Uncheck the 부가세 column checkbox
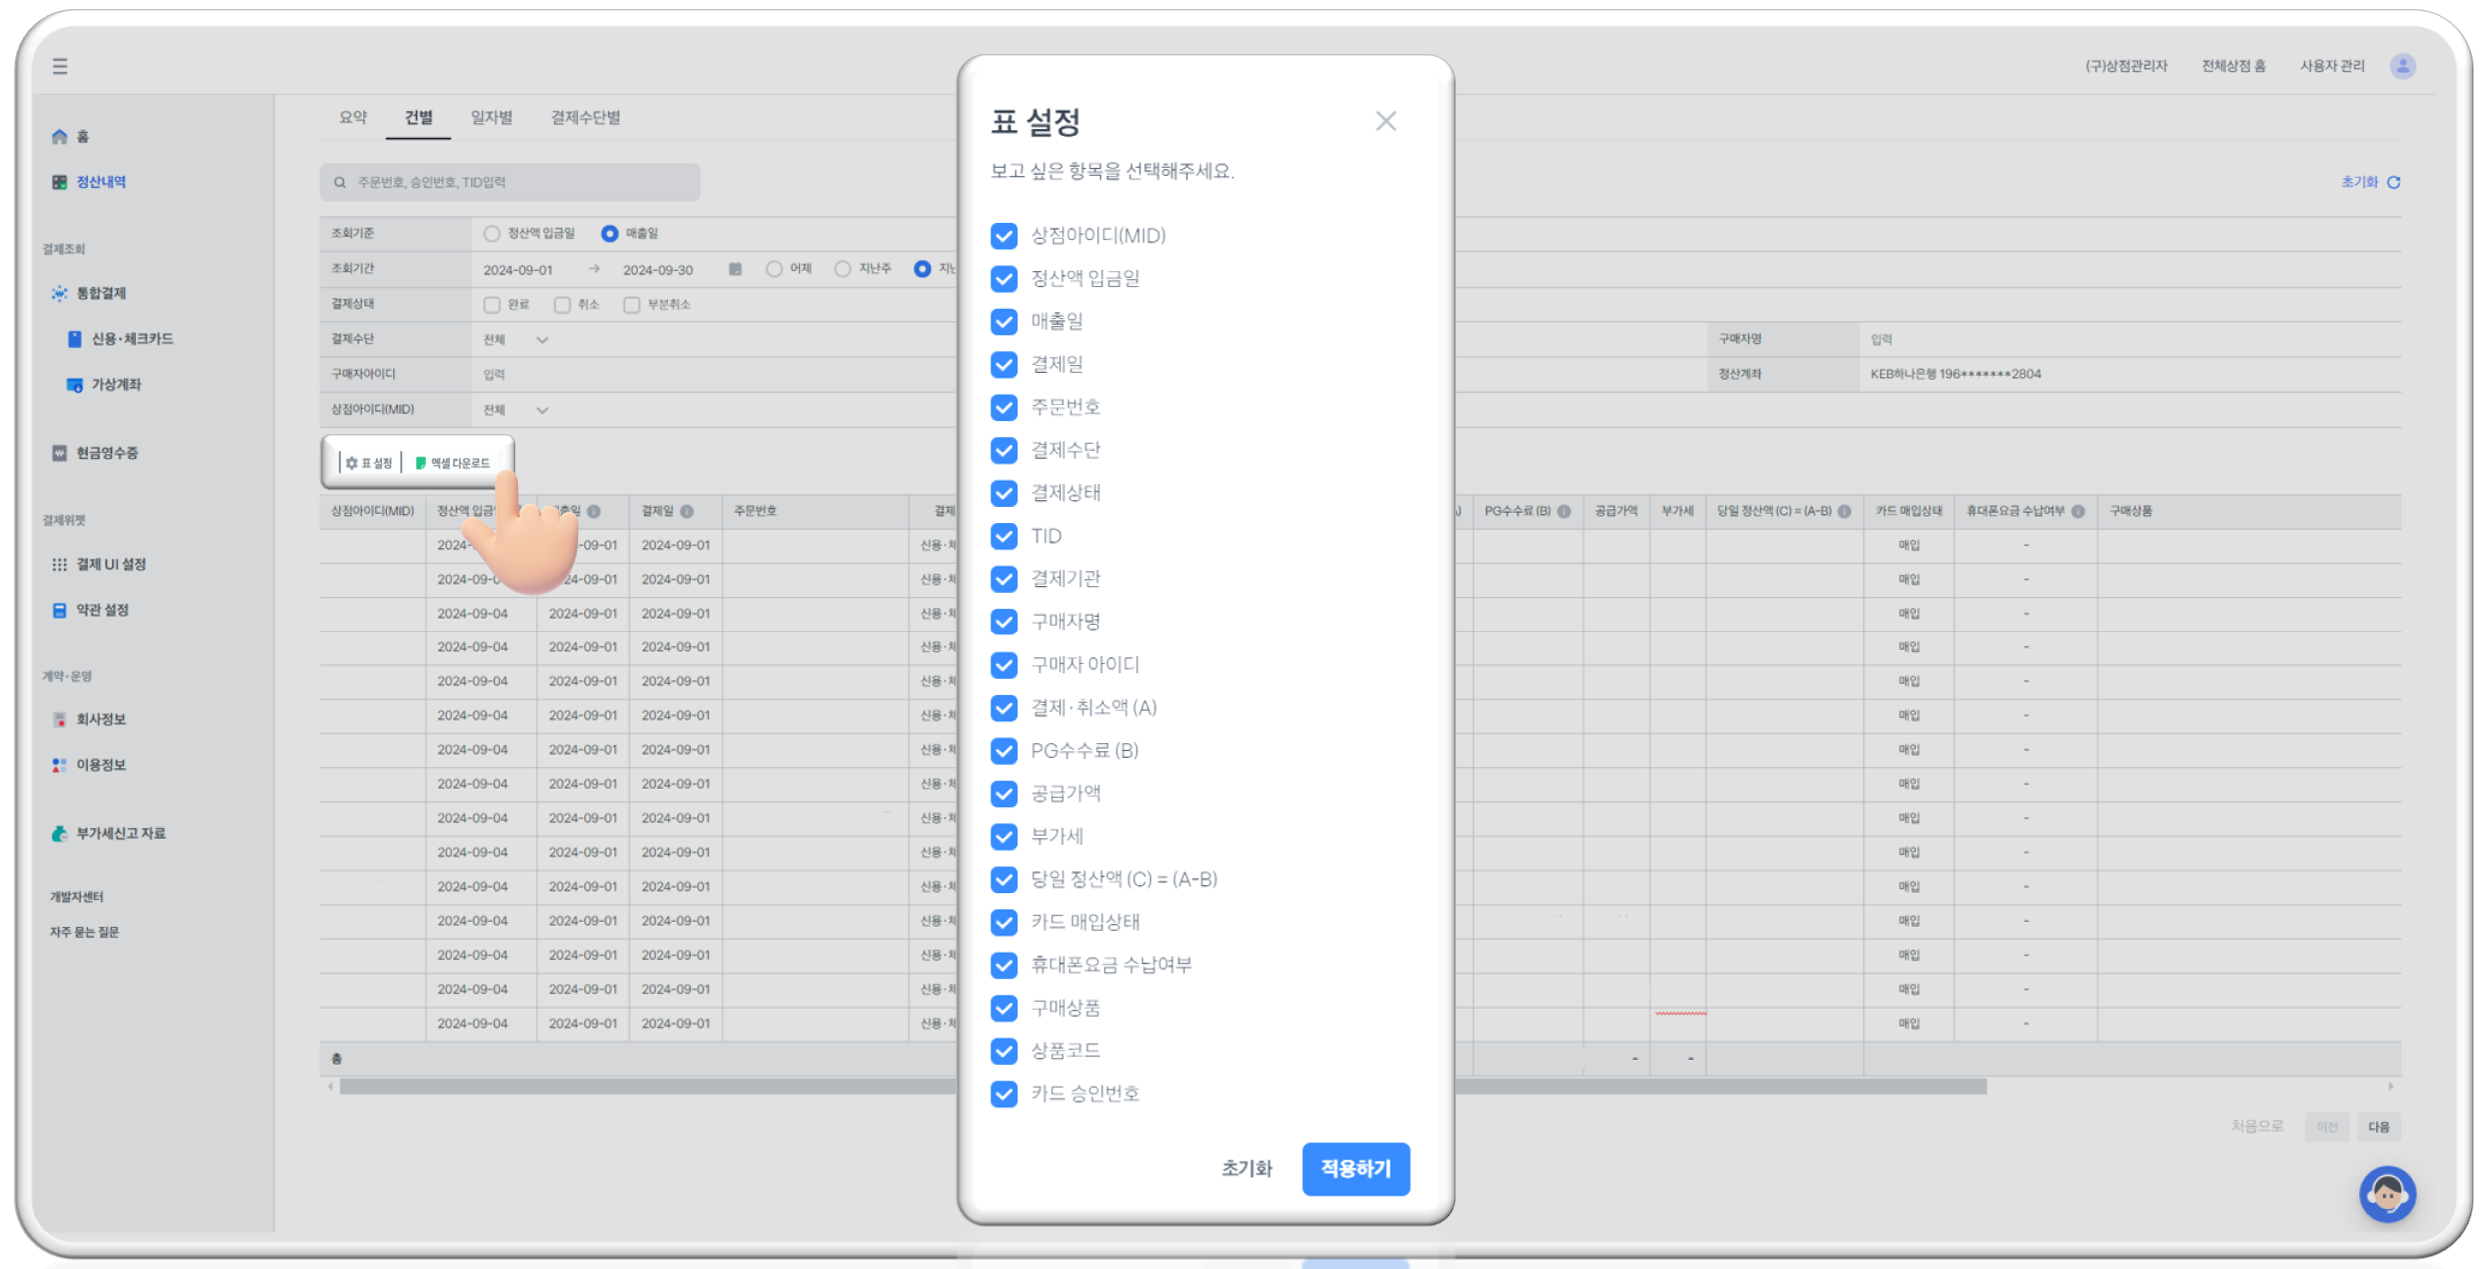 coord(1004,836)
